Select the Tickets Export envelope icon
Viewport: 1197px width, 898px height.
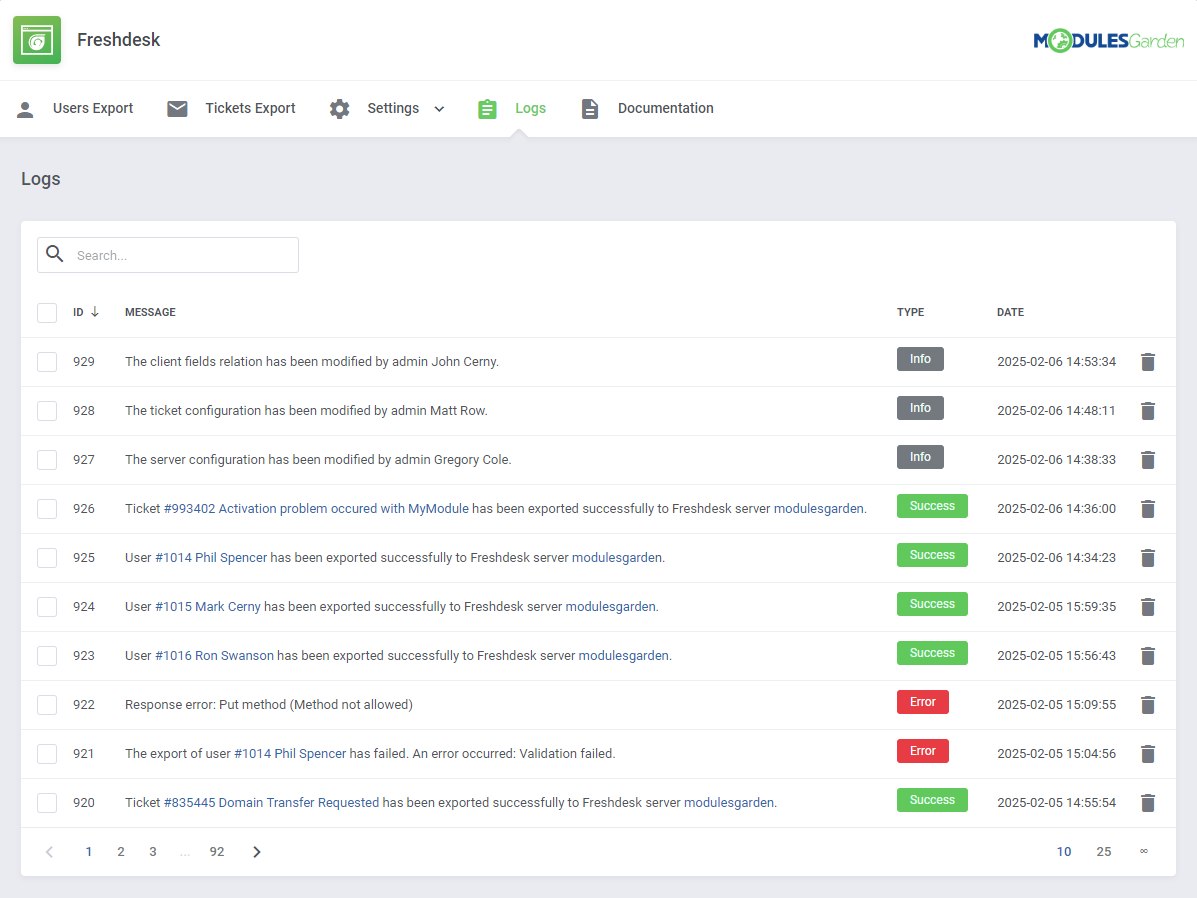(177, 108)
